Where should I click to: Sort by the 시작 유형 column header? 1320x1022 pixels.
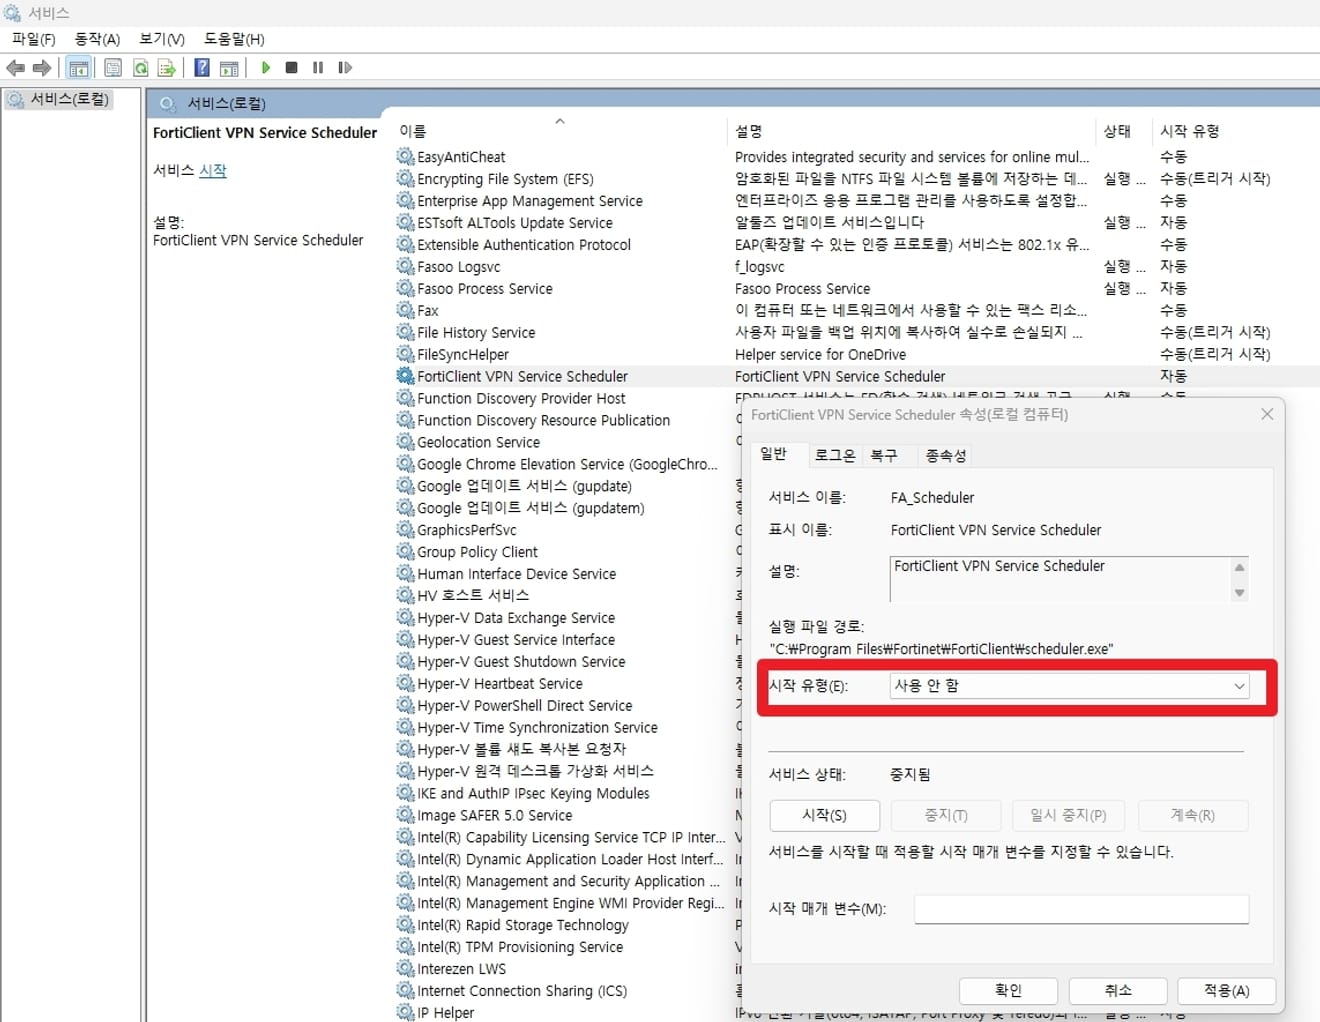pyautogui.click(x=1235, y=131)
